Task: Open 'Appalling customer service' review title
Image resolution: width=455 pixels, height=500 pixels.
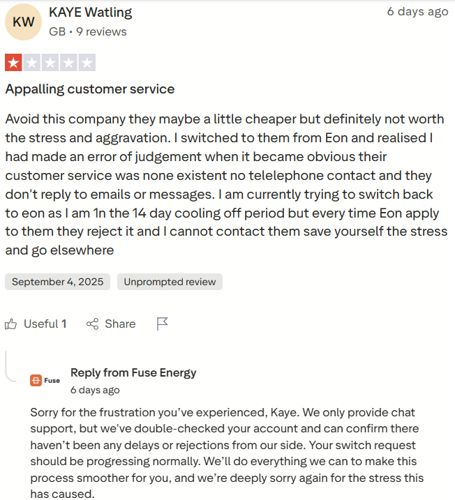Action: tap(90, 89)
